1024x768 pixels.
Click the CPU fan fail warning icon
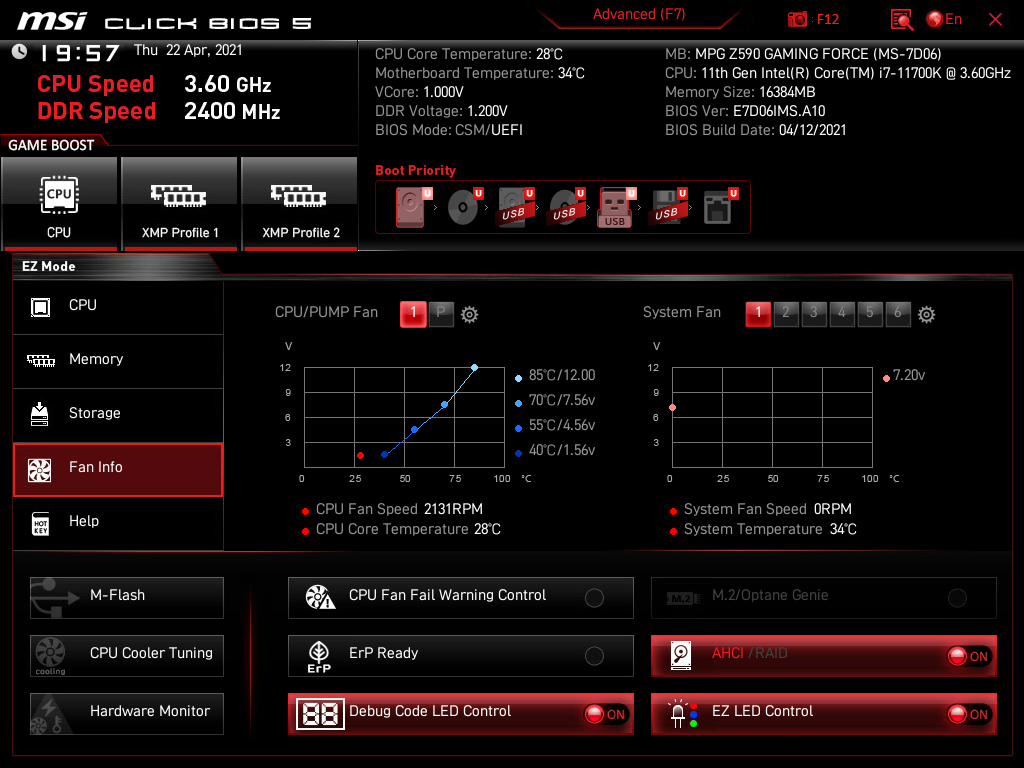click(320, 597)
